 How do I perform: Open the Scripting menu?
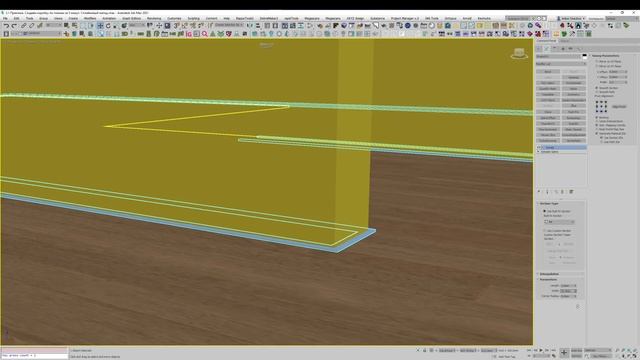pos(193,18)
